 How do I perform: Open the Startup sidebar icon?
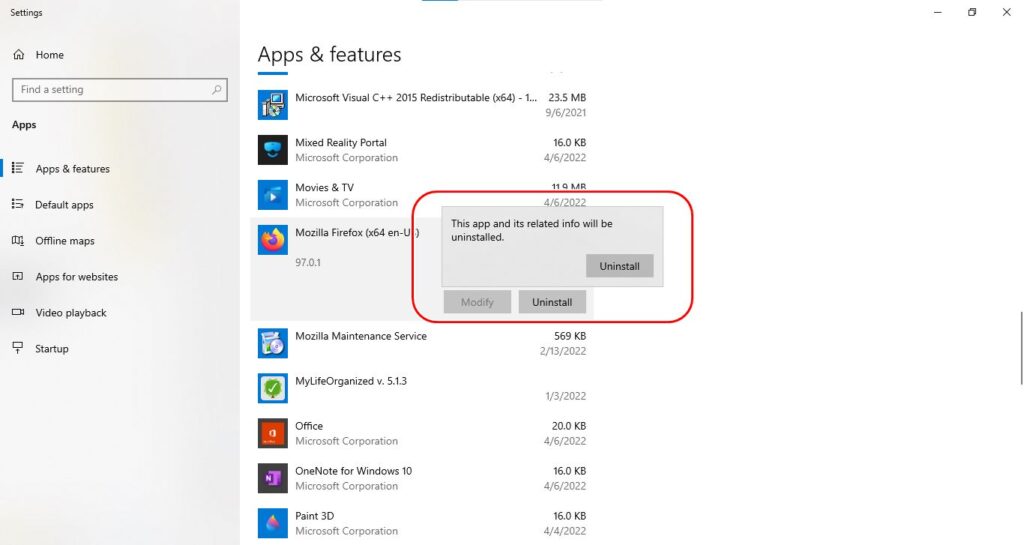tap(18, 348)
